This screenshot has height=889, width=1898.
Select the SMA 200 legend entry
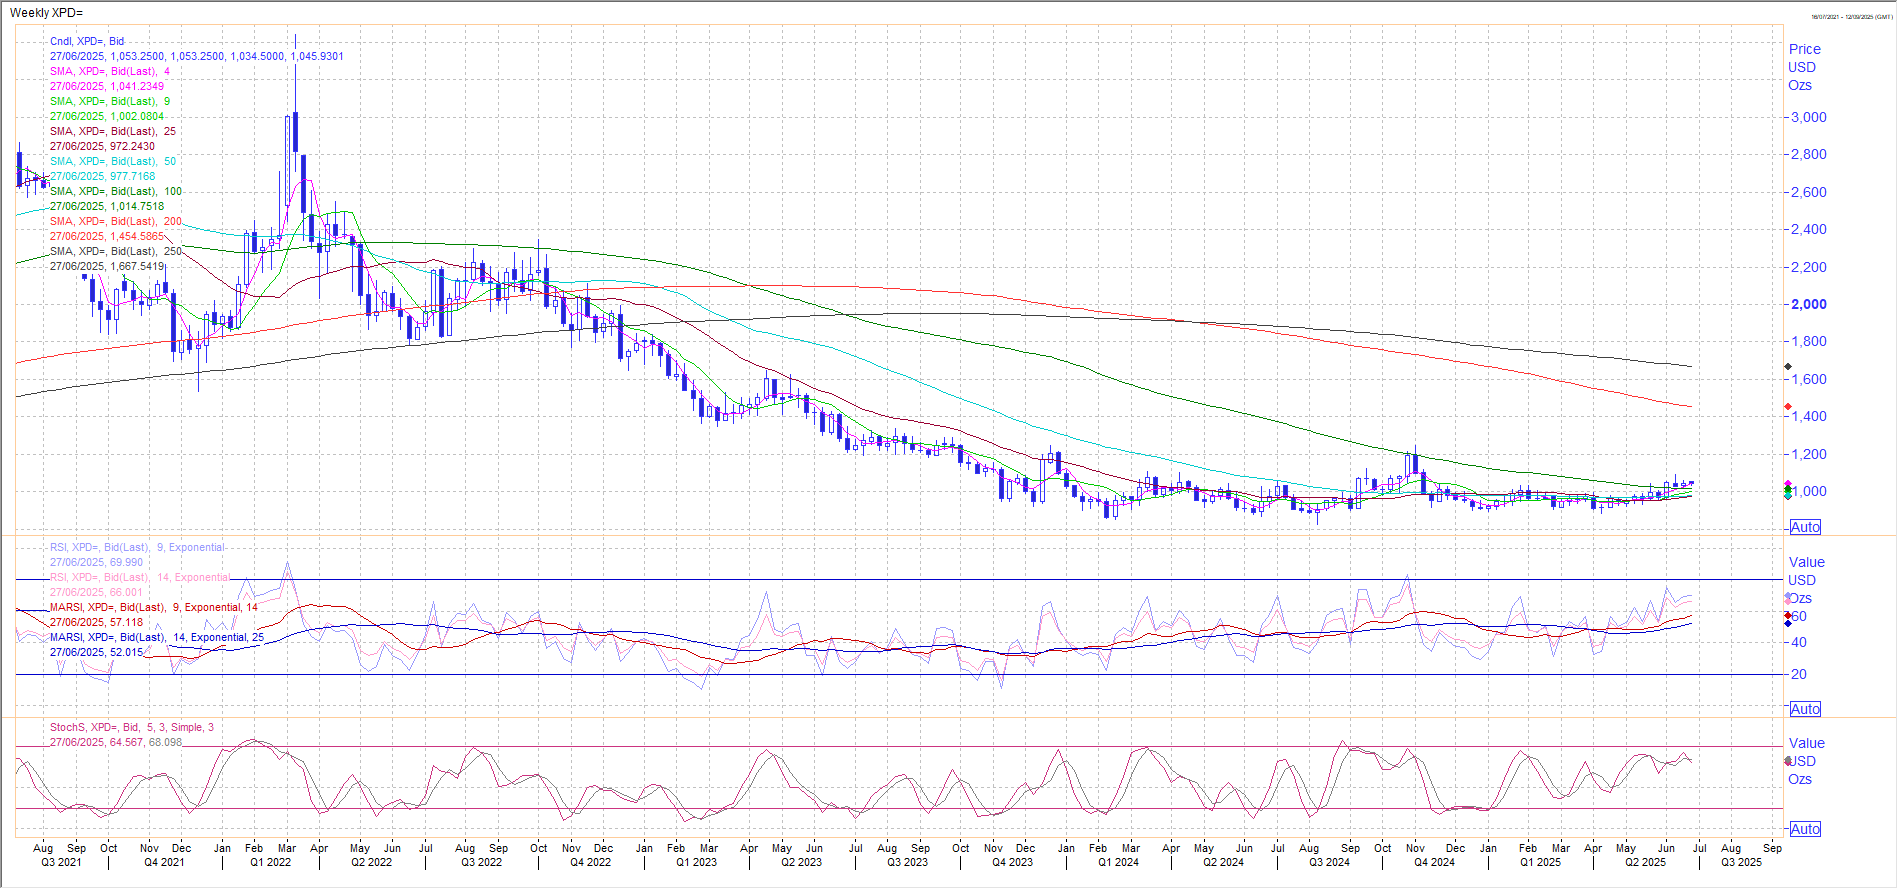click(x=116, y=221)
